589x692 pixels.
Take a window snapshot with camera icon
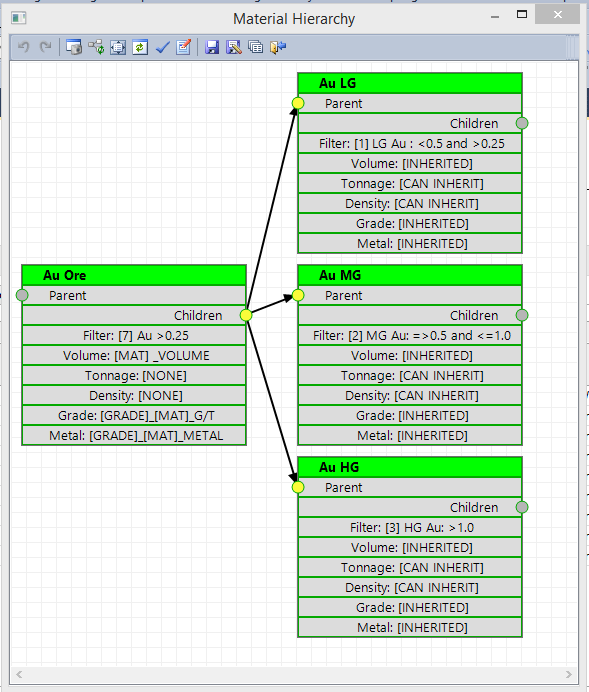tap(74, 47)
